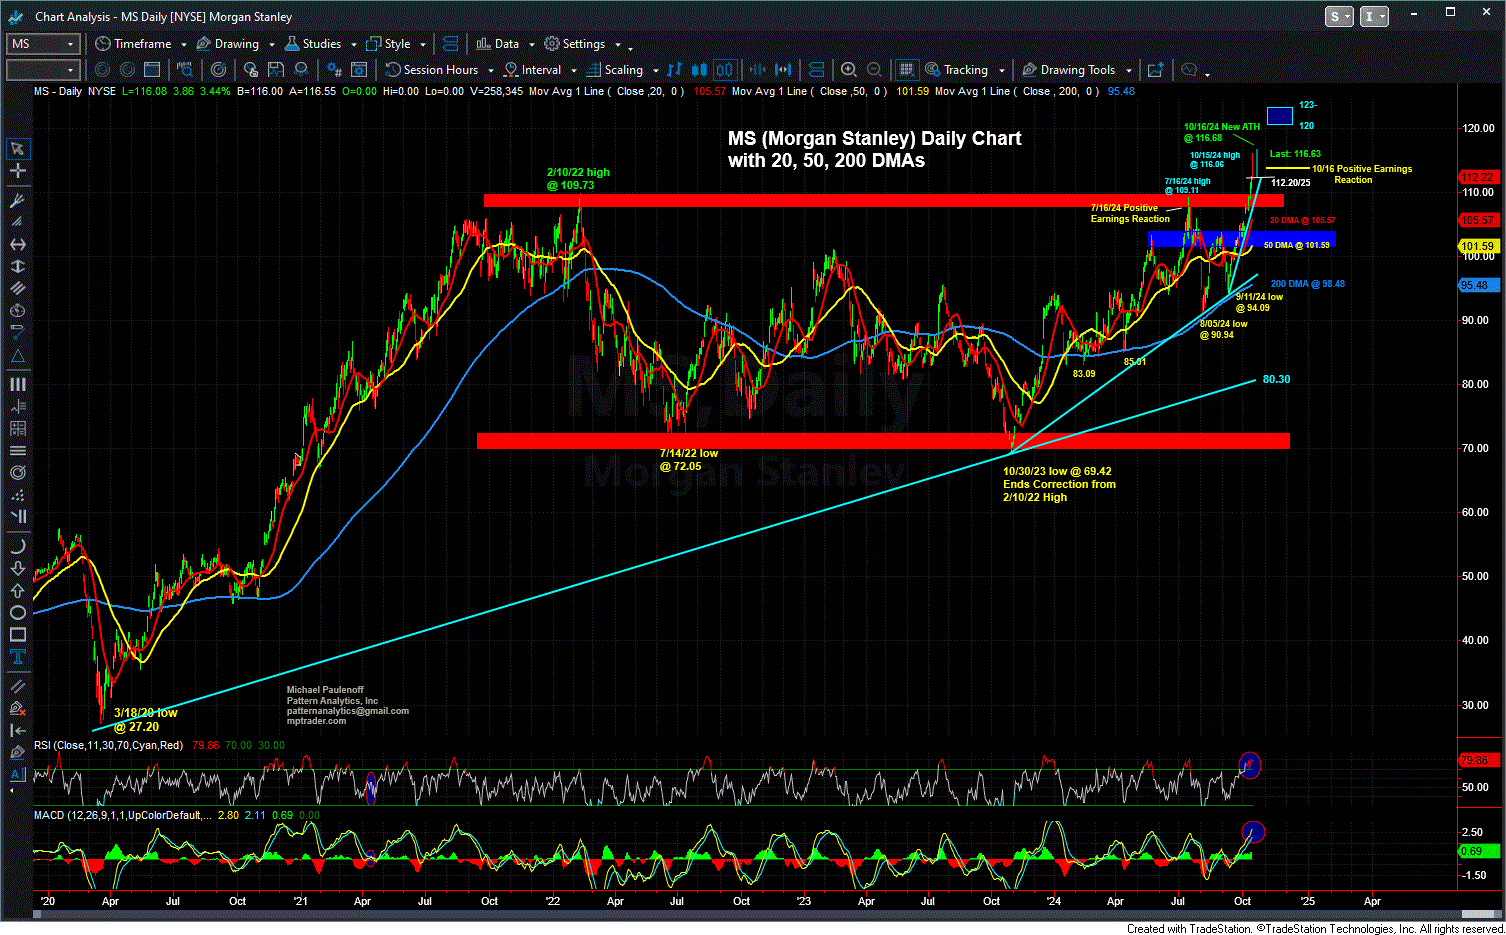Select the ellipse drawing tool
This screenshot has width=1506, height=935.
tap(17, 612)
